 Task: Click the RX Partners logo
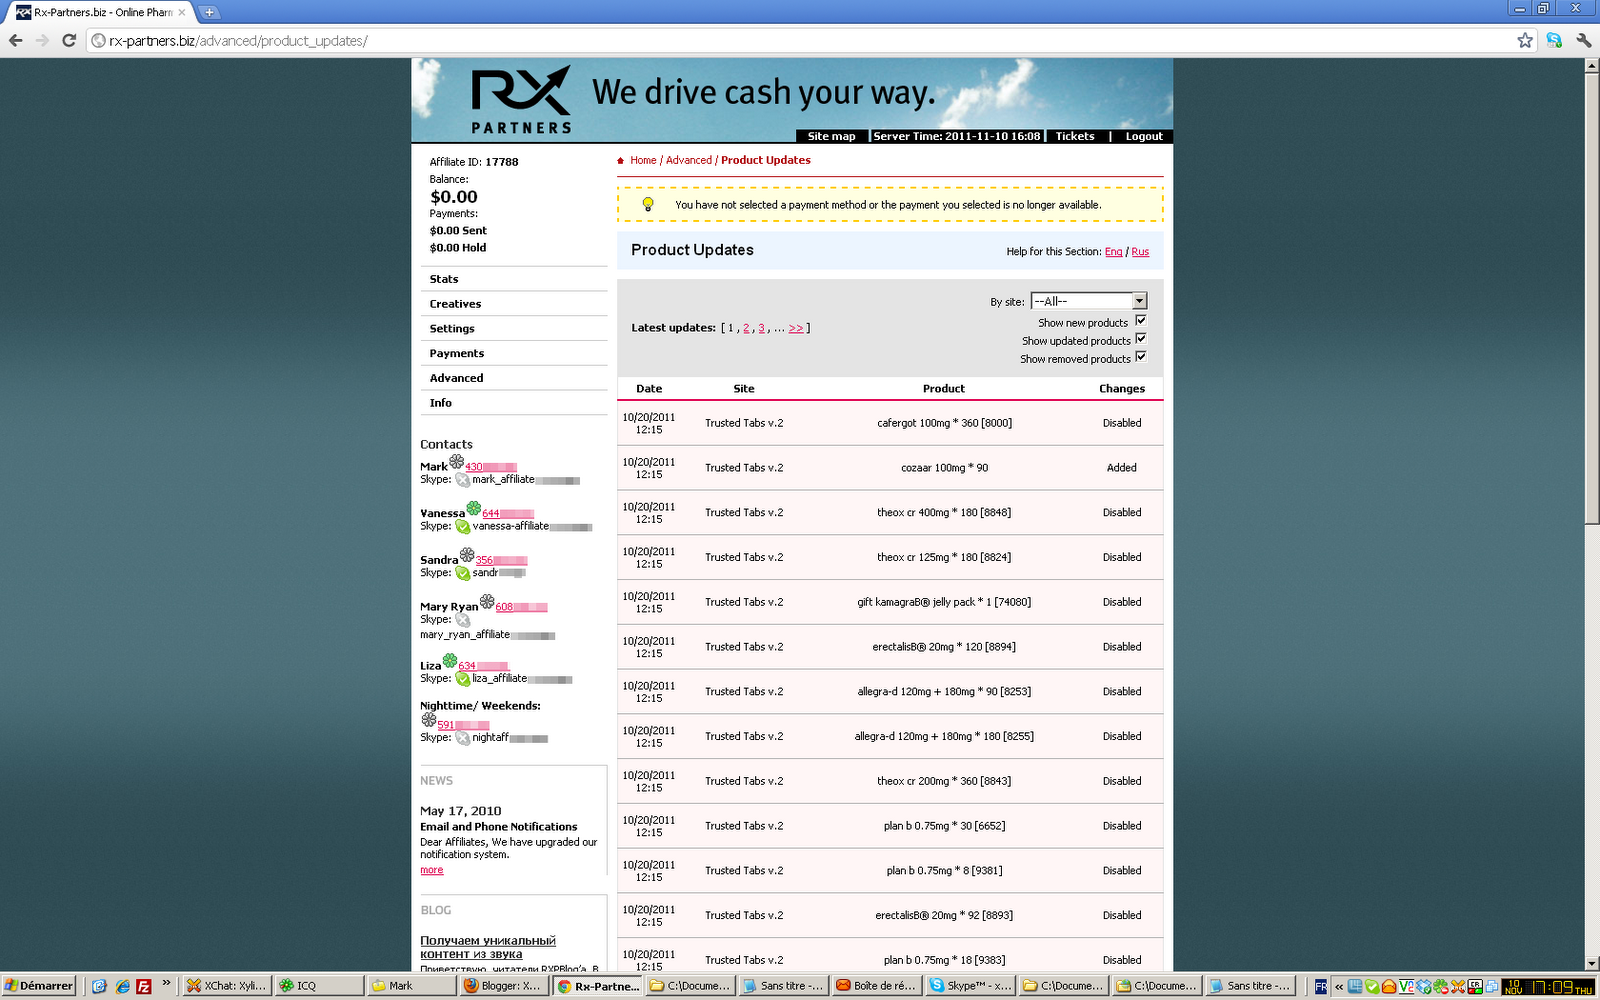521,100
